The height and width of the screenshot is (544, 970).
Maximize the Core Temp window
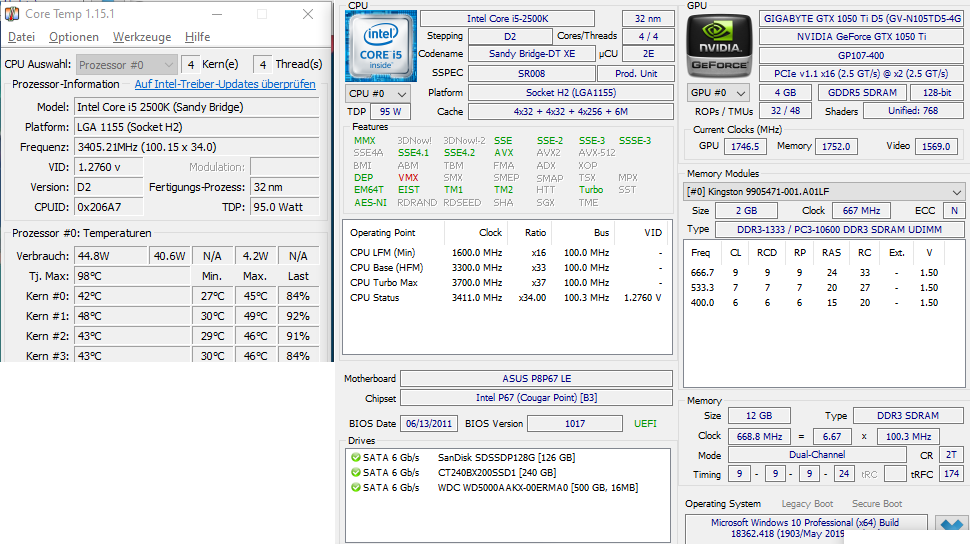click(262, 14)
